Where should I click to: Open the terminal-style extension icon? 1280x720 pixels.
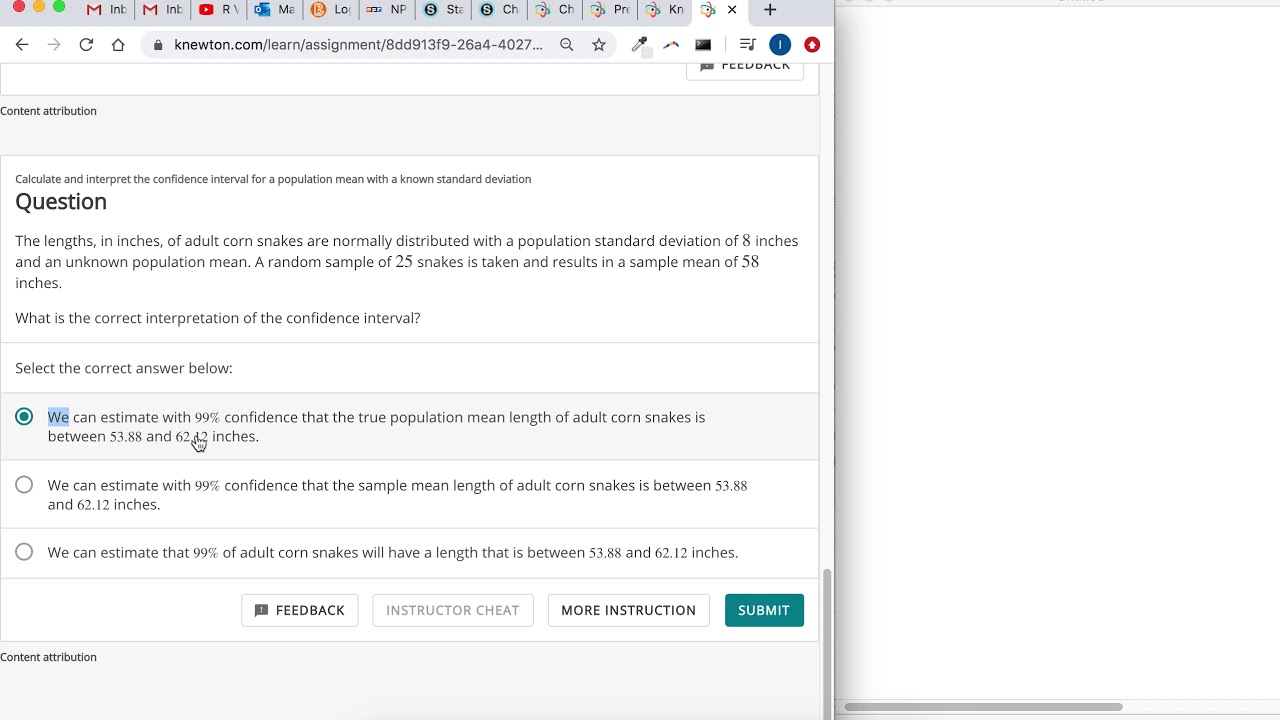tap(703, 45)
